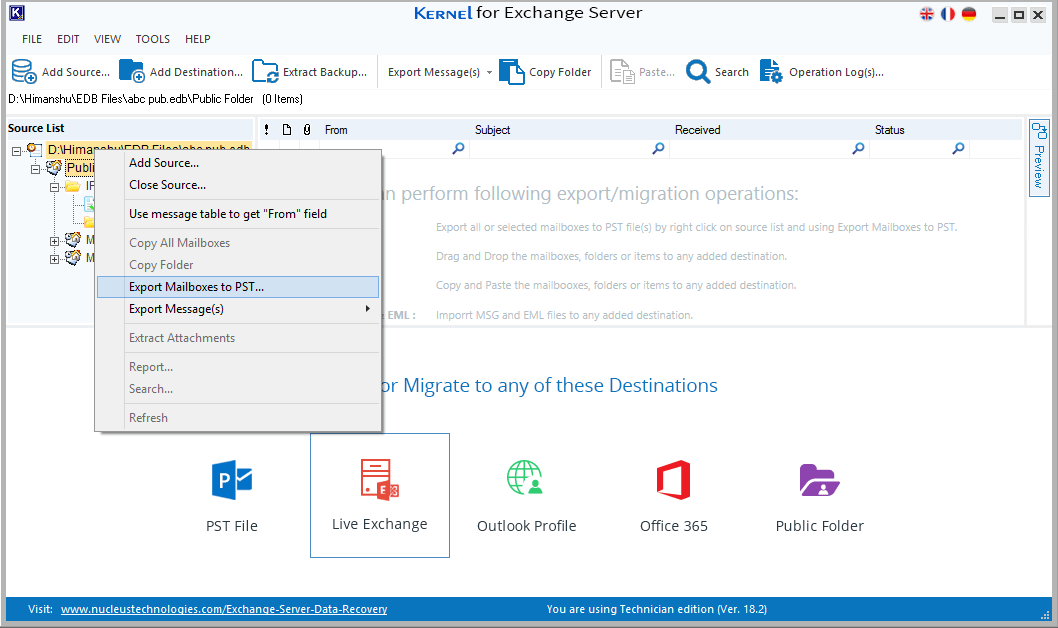
Task: Select the Public Folder destination icon
Action: pos(819,480)
